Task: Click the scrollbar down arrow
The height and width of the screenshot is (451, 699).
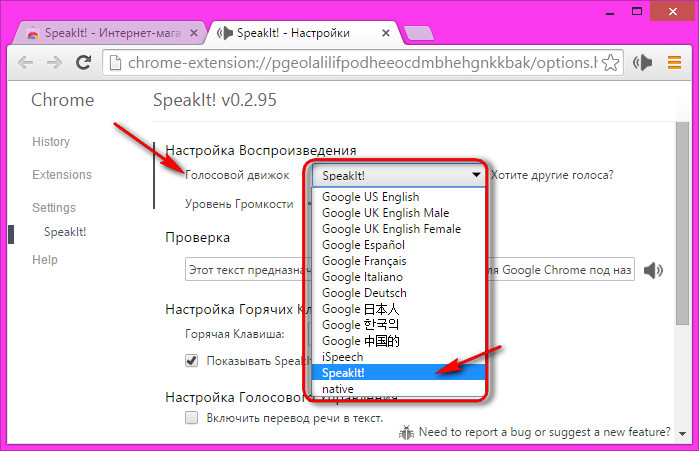Action: (683, 434)
